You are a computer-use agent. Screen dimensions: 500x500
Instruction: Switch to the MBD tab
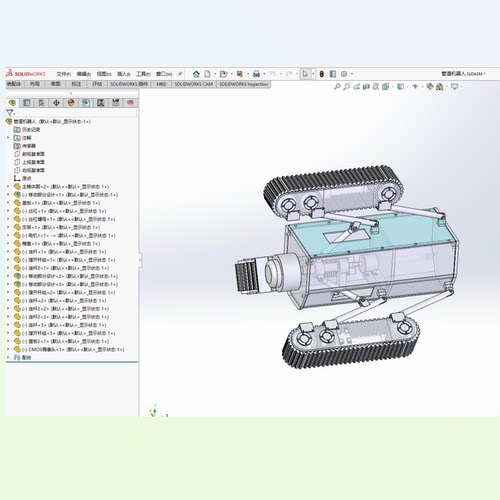[x=161, y=84]
